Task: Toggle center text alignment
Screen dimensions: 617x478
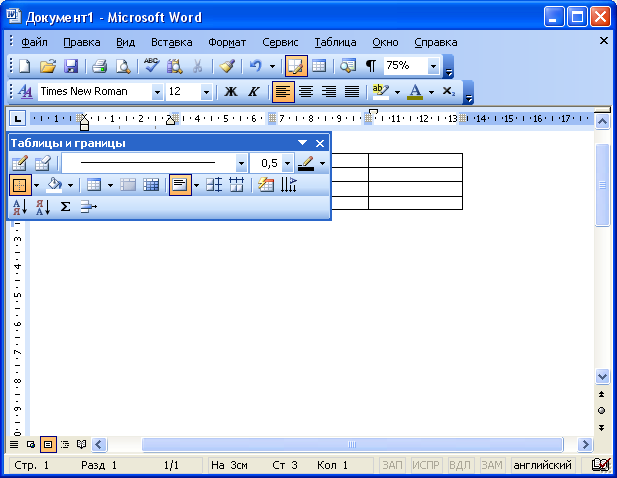Action: click(306, 92)
